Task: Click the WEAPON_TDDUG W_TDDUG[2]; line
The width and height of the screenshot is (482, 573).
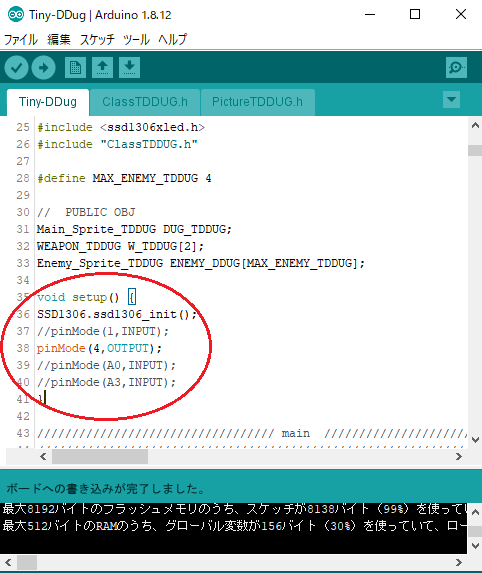Action: point(120,246)
